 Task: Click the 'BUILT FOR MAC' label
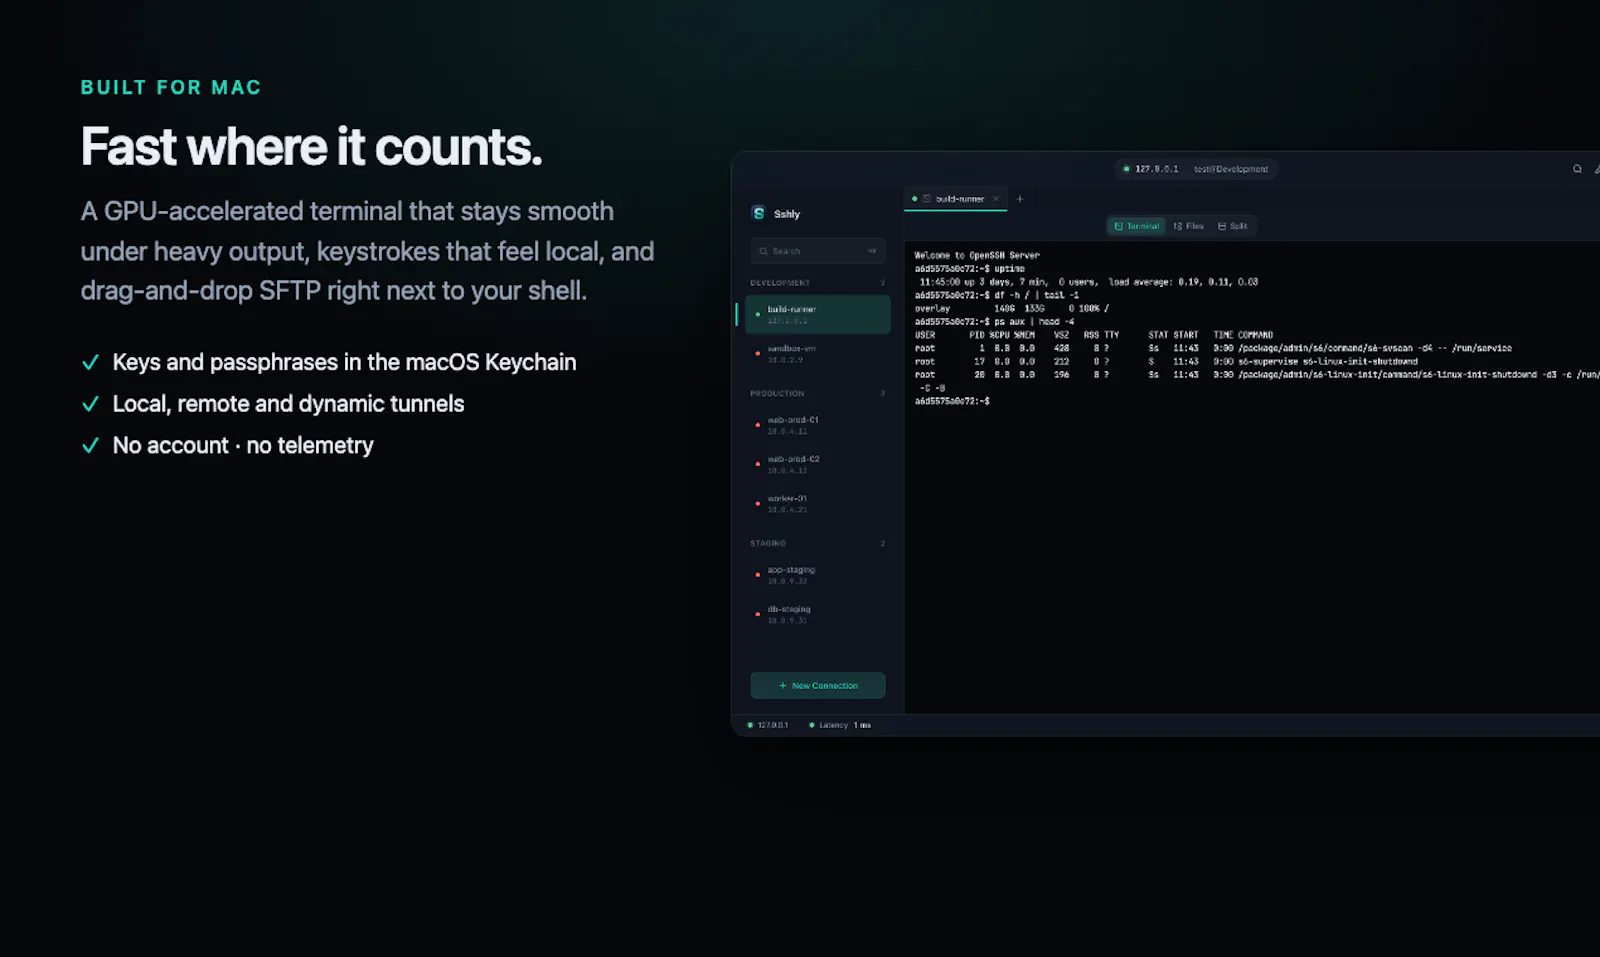click(x=171, y=87)
